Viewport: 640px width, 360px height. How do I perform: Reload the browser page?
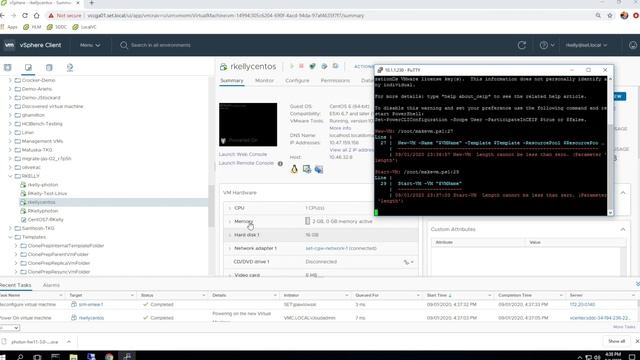(x=25, y=16)
